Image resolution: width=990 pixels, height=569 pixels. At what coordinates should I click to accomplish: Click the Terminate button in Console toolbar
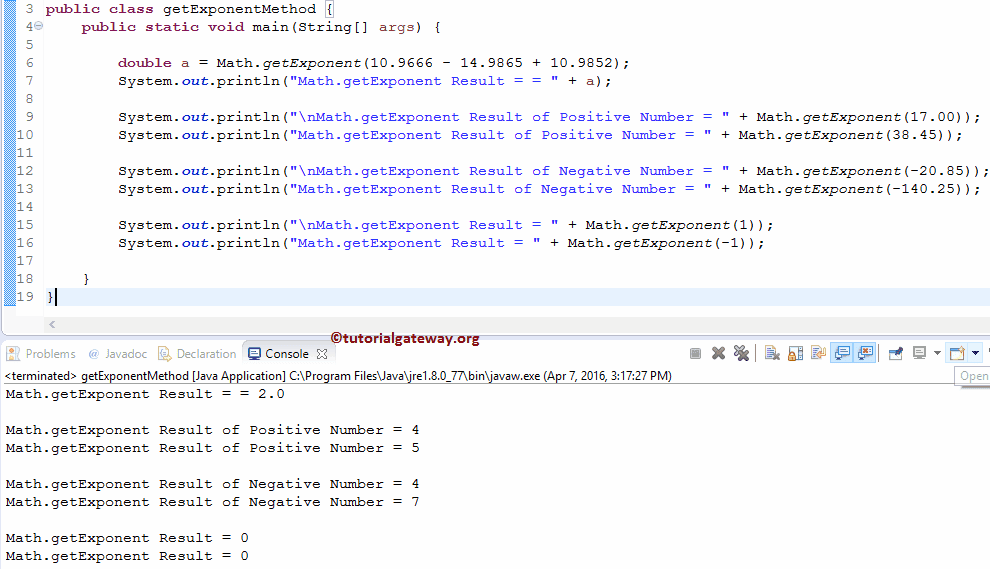pyautogui.click(x=695, y=354)
